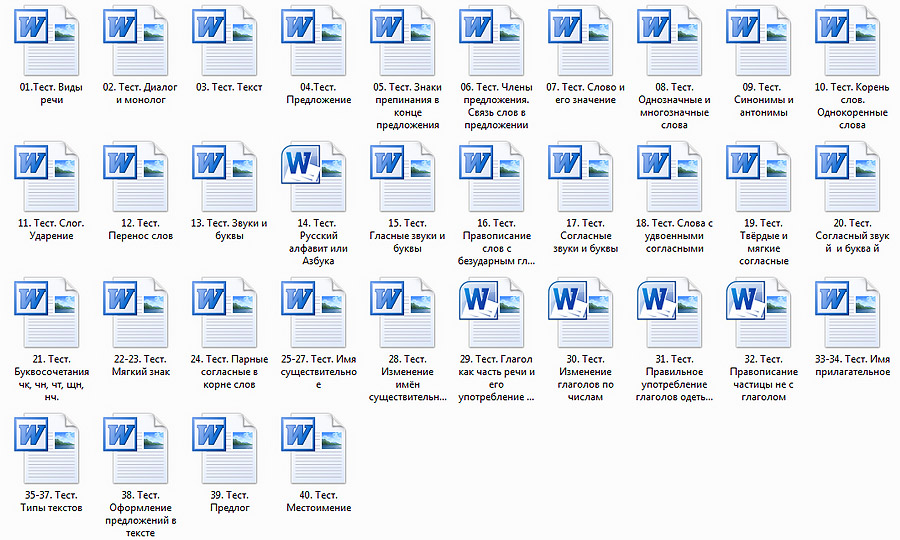Click the file name '20. Тест. Согласный звук й и буква й'
Screen dimensions: 900x540
852,236
